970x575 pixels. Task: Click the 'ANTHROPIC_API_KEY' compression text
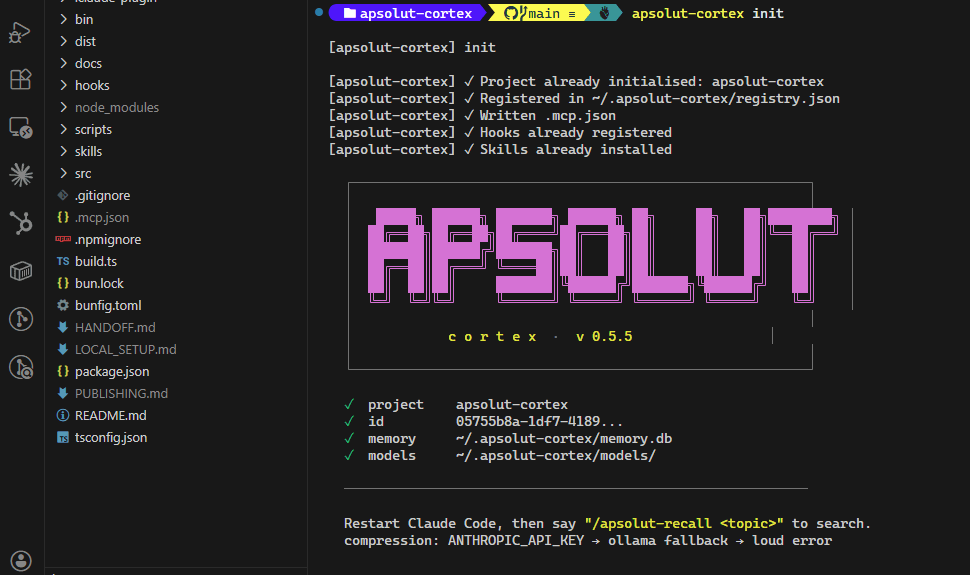pyautogui.click(x=516, y=541)
